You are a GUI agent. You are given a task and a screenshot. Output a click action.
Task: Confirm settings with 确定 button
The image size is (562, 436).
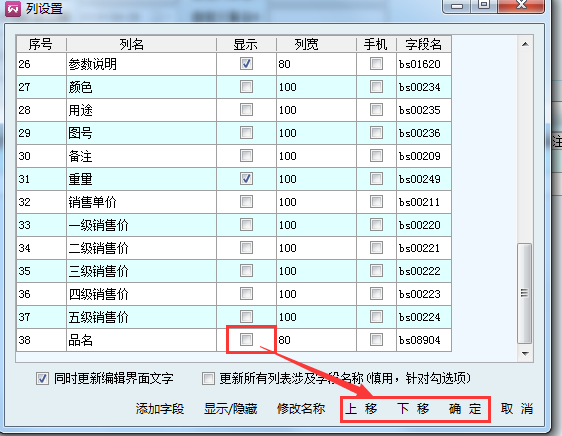point(465,409)
